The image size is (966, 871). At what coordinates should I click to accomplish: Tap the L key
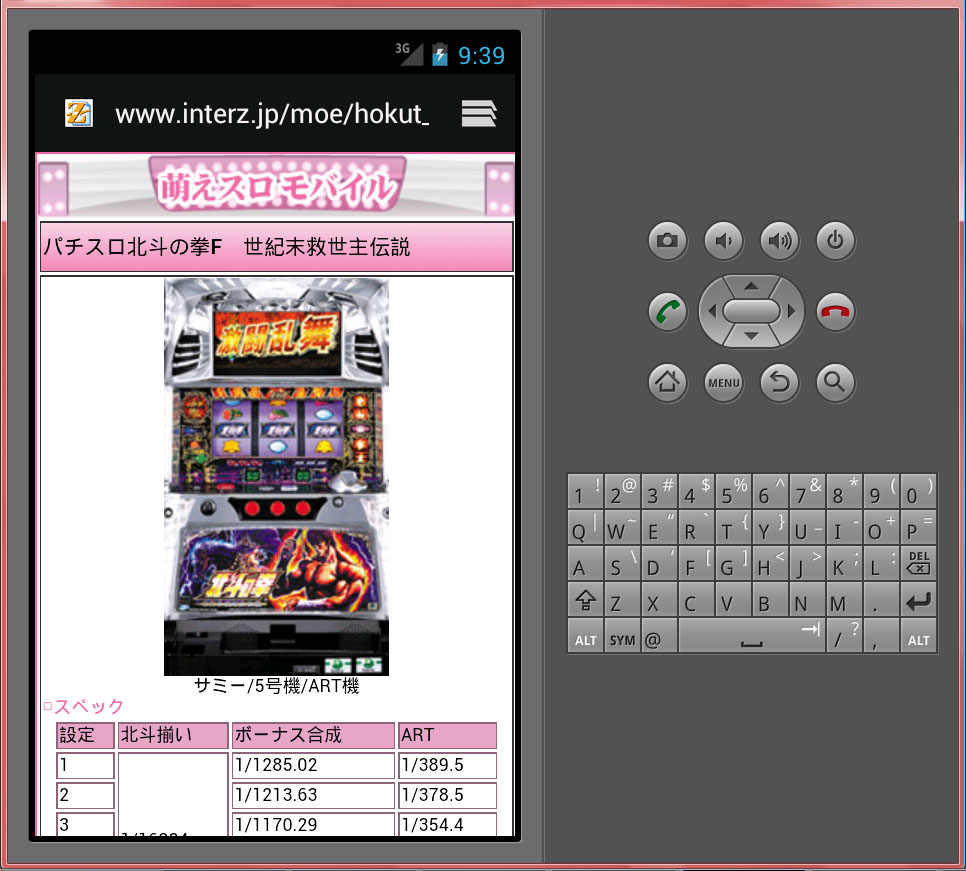click(882, 563)
